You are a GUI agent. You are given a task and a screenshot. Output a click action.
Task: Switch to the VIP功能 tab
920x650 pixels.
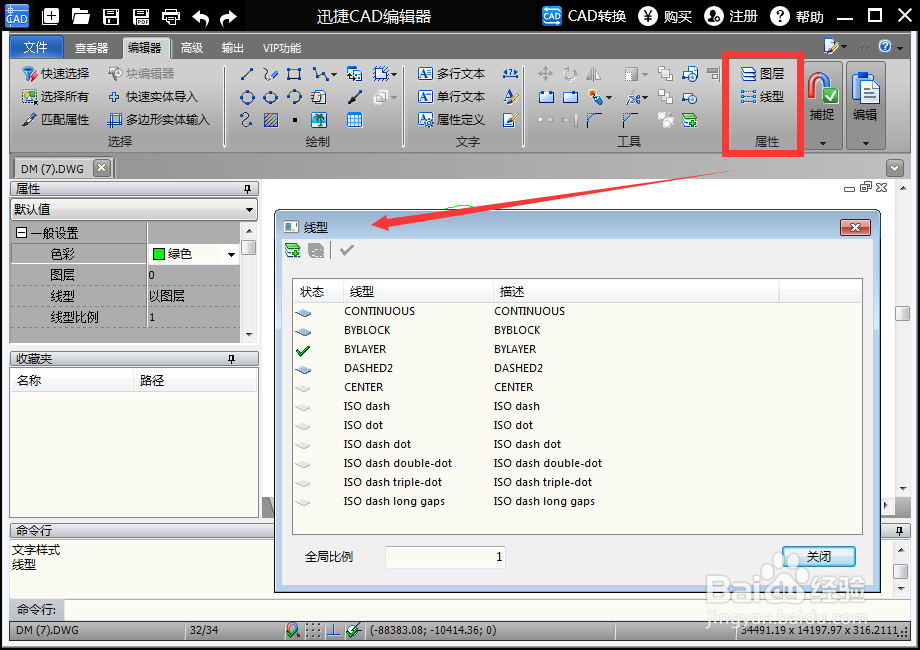coord(282,48)
